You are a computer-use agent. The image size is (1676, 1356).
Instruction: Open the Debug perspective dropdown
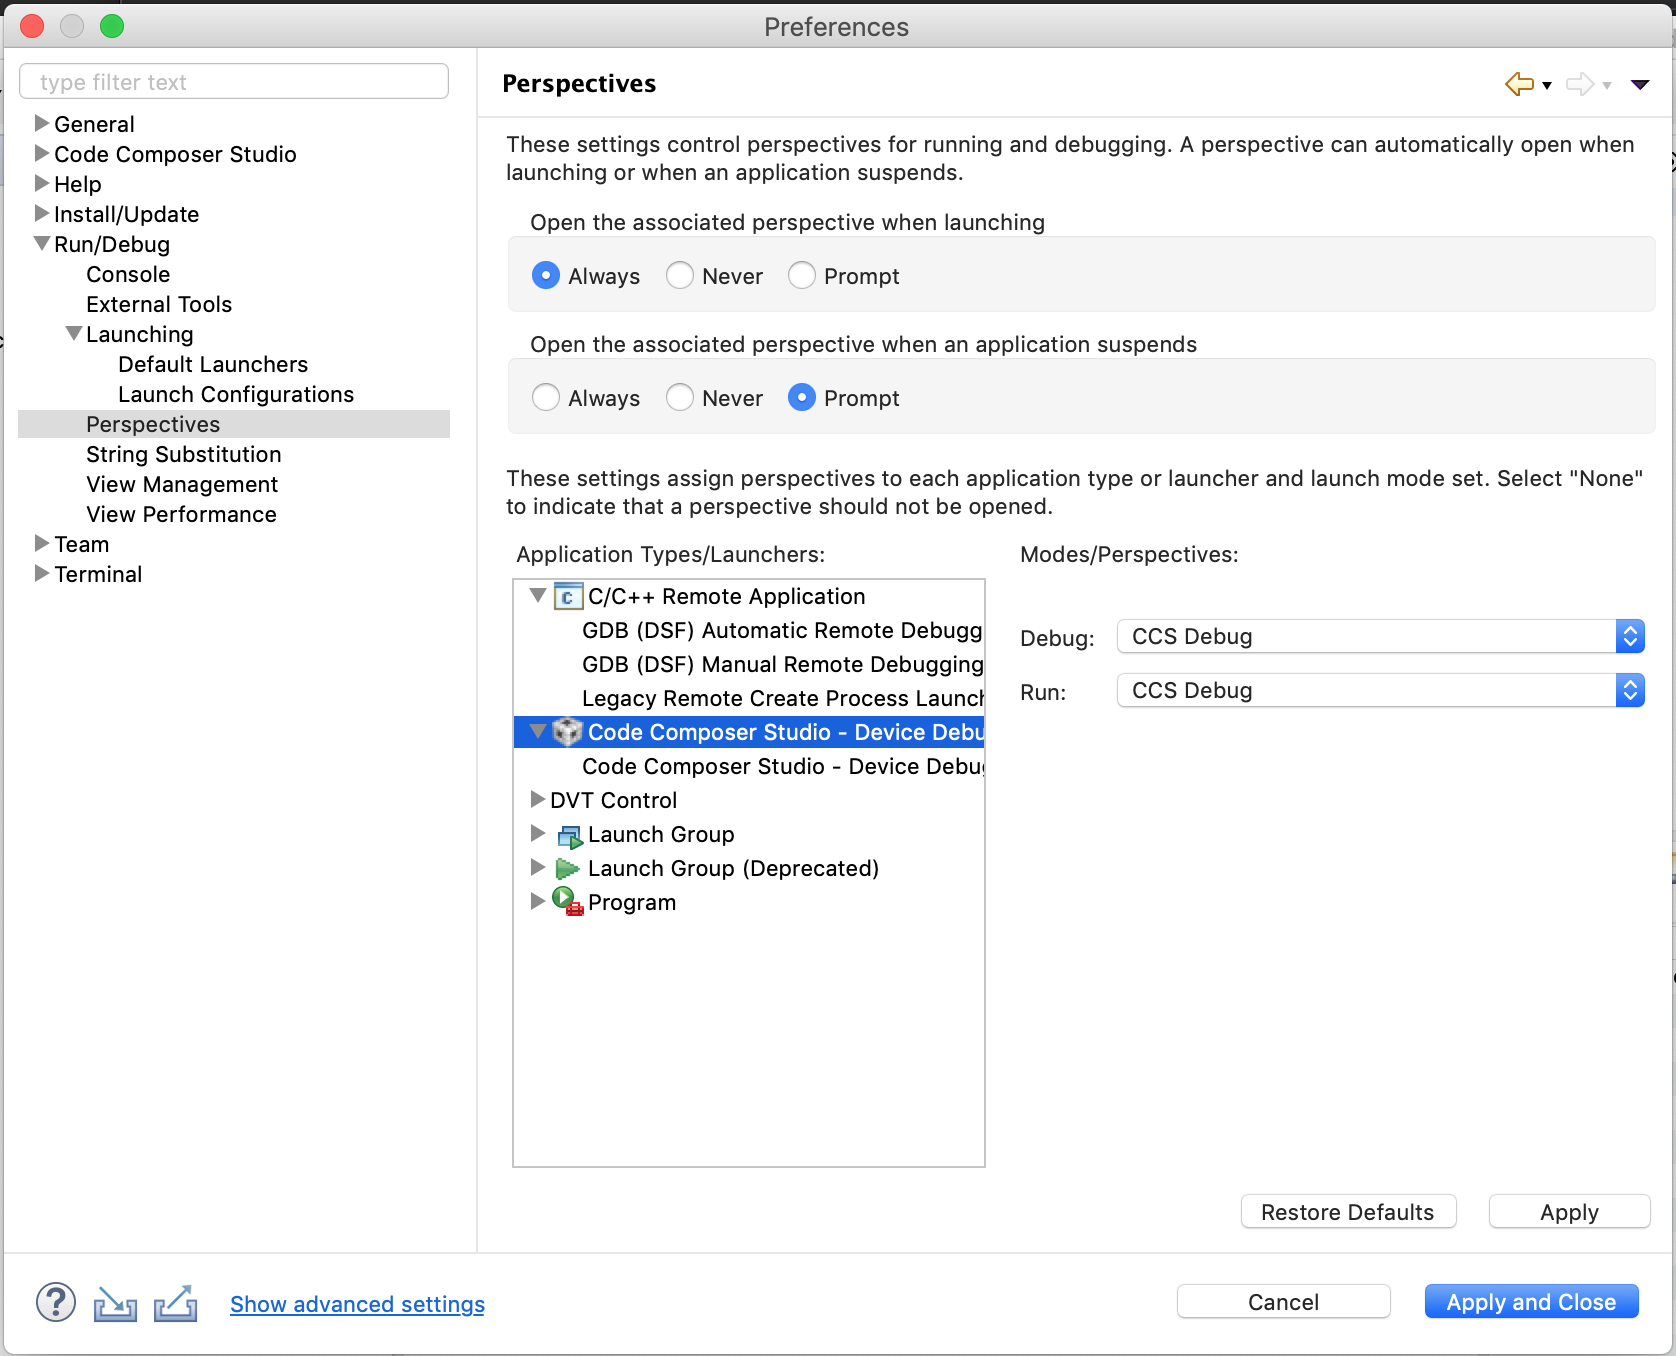[1380, 637]
